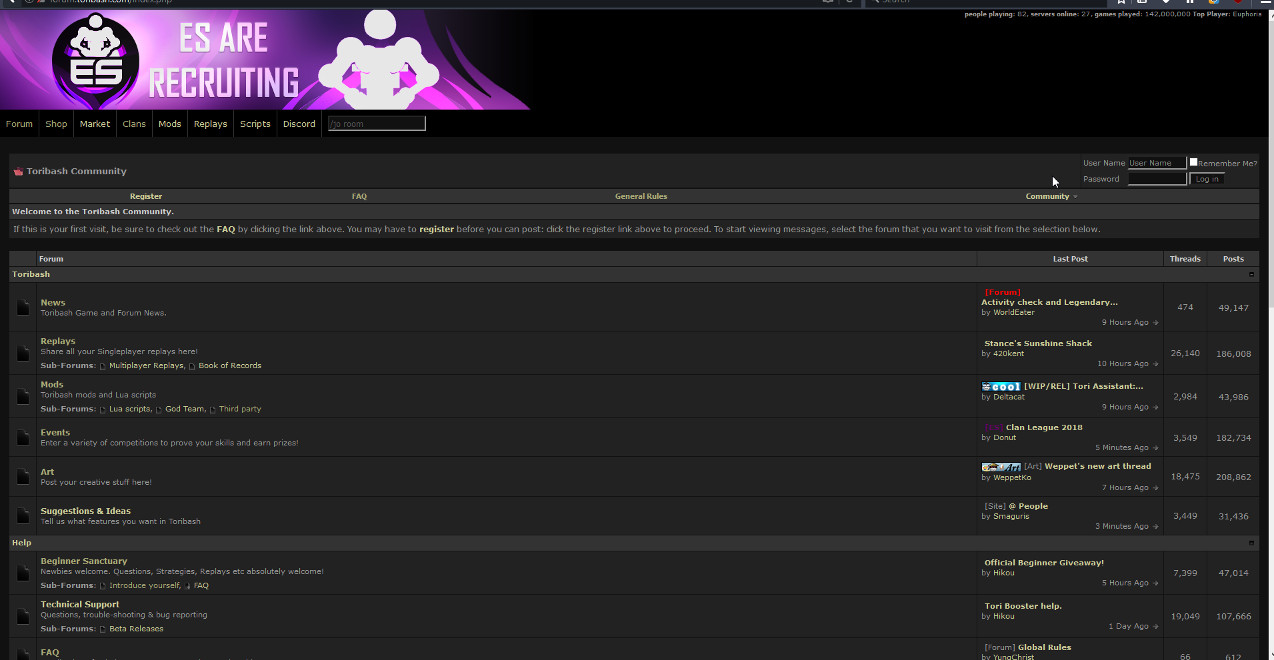Click the art thumbnail icon in Weppet's thread row
This screenshot has width=1274, height=660.
1001,466
